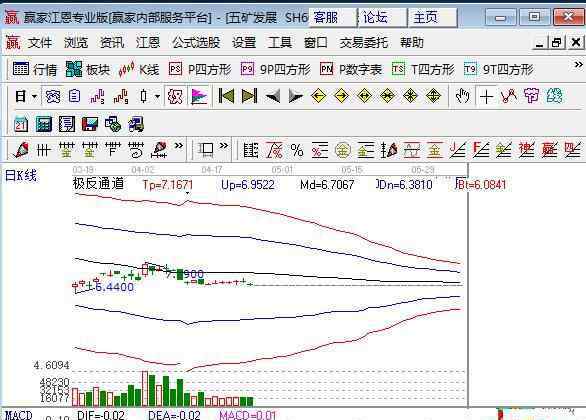This screenshot has width=586, height=420.
Task: Click the yellow diamond vertical-expand icon
Action: coord(434,96)
